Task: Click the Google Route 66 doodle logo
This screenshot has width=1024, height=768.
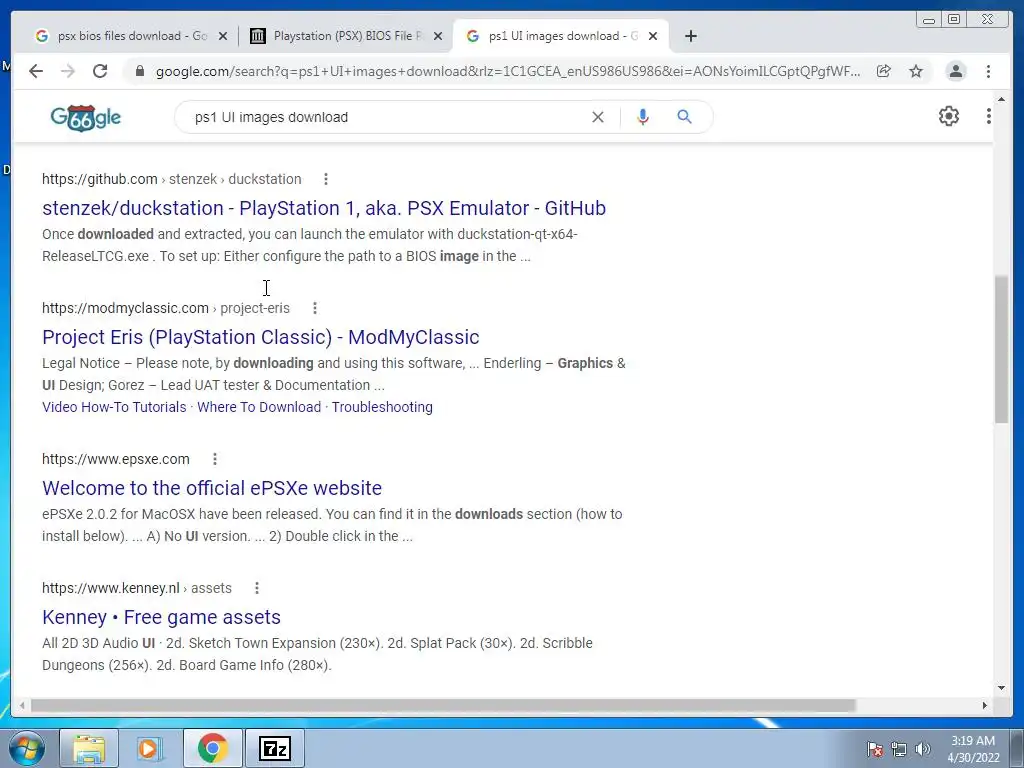Action: pyautogui.click(x=86, y=118)
